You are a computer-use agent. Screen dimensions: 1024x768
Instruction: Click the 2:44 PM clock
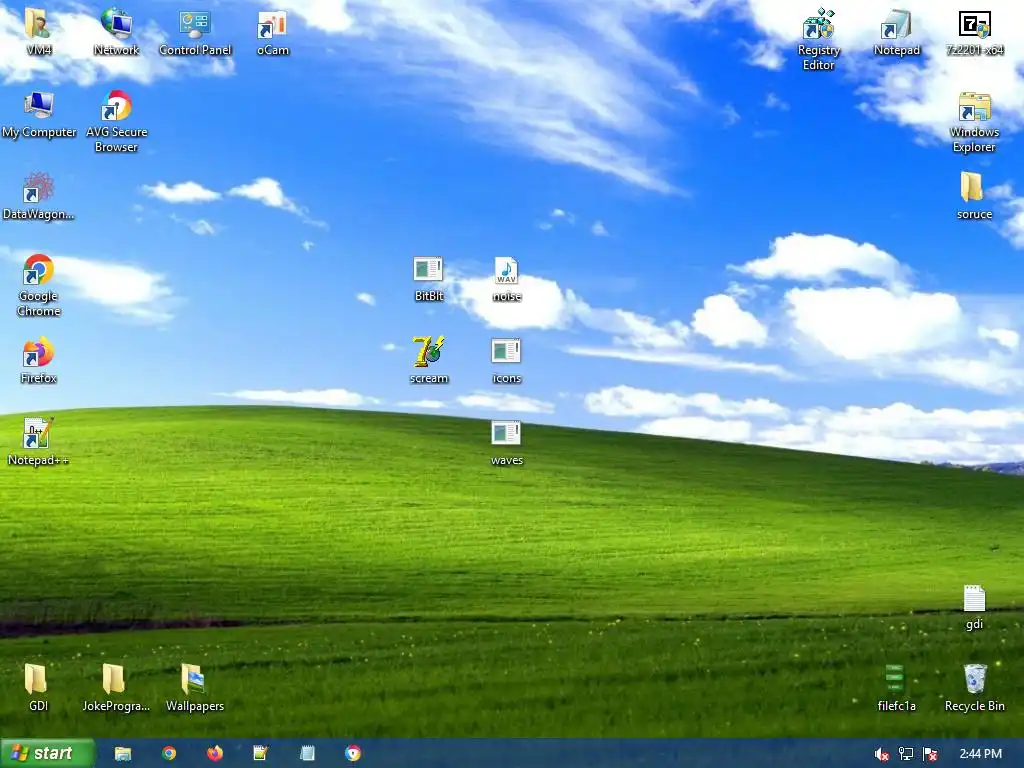coord(980,754)
